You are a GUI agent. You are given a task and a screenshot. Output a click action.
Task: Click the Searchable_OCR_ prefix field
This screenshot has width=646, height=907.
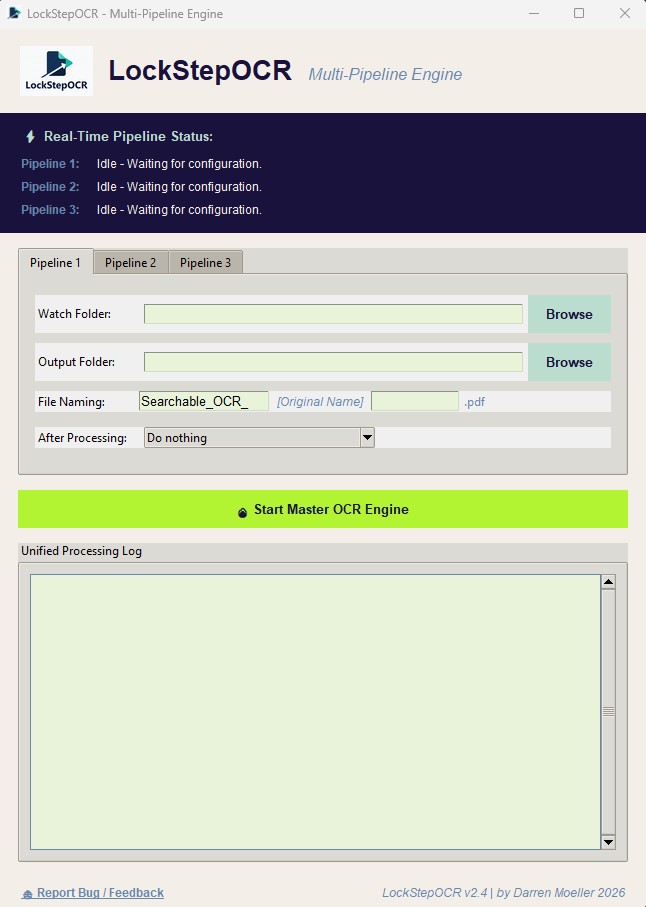[204, 401]
